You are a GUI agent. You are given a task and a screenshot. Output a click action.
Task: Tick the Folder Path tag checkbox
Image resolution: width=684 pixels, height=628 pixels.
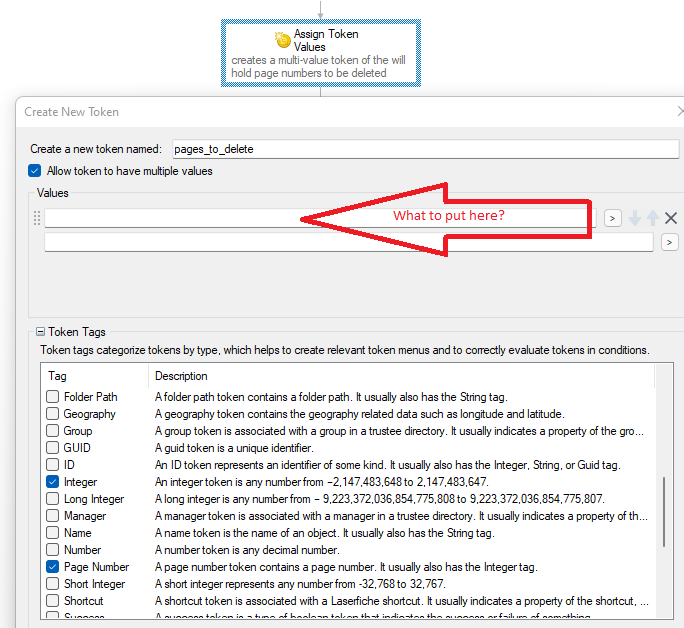coord(52,397)
